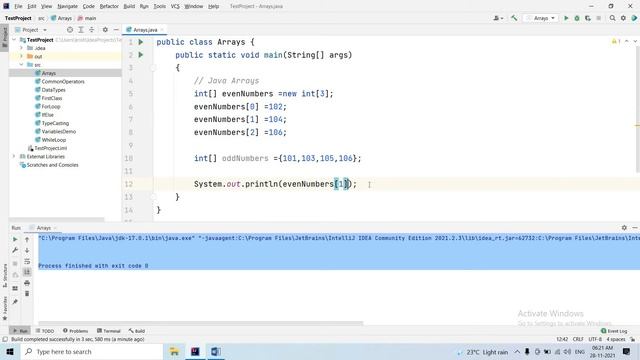
Task: Open the Build menu
Action: [129, 6]
